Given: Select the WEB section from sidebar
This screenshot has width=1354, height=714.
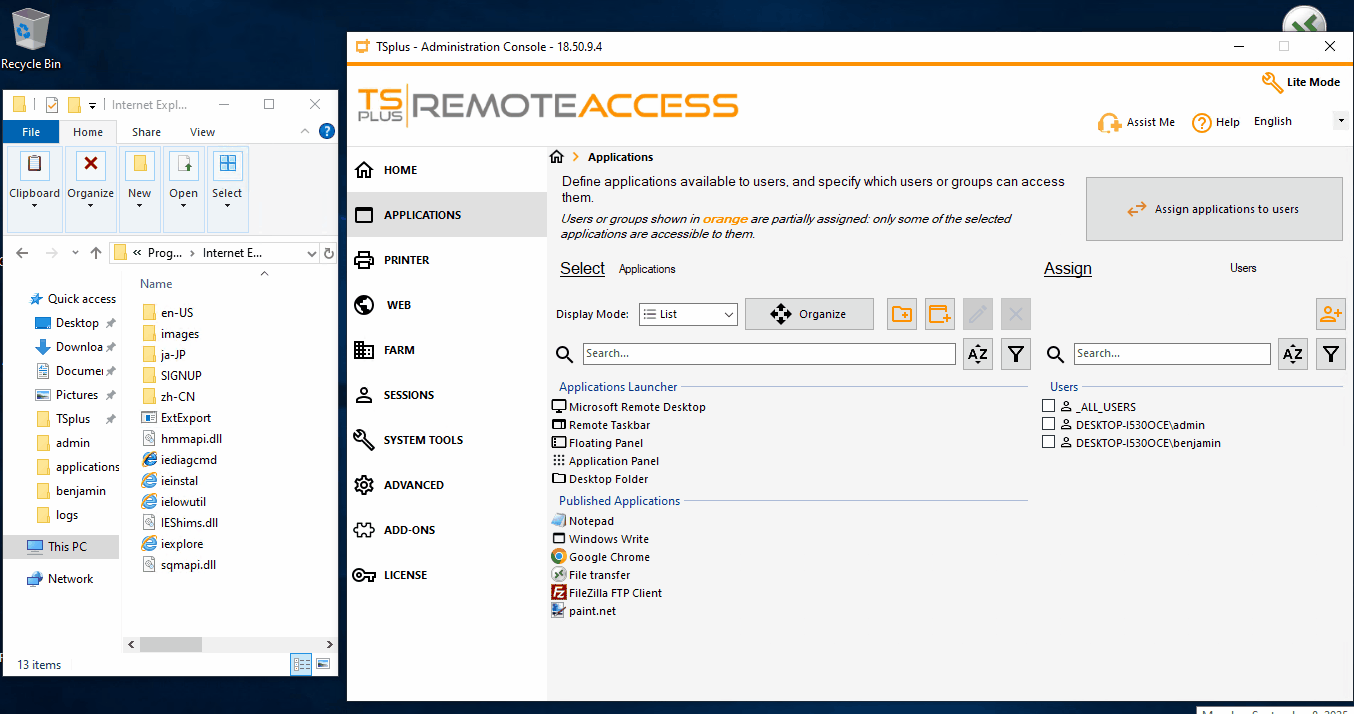Looking at the screenshot, I should 406,304.
